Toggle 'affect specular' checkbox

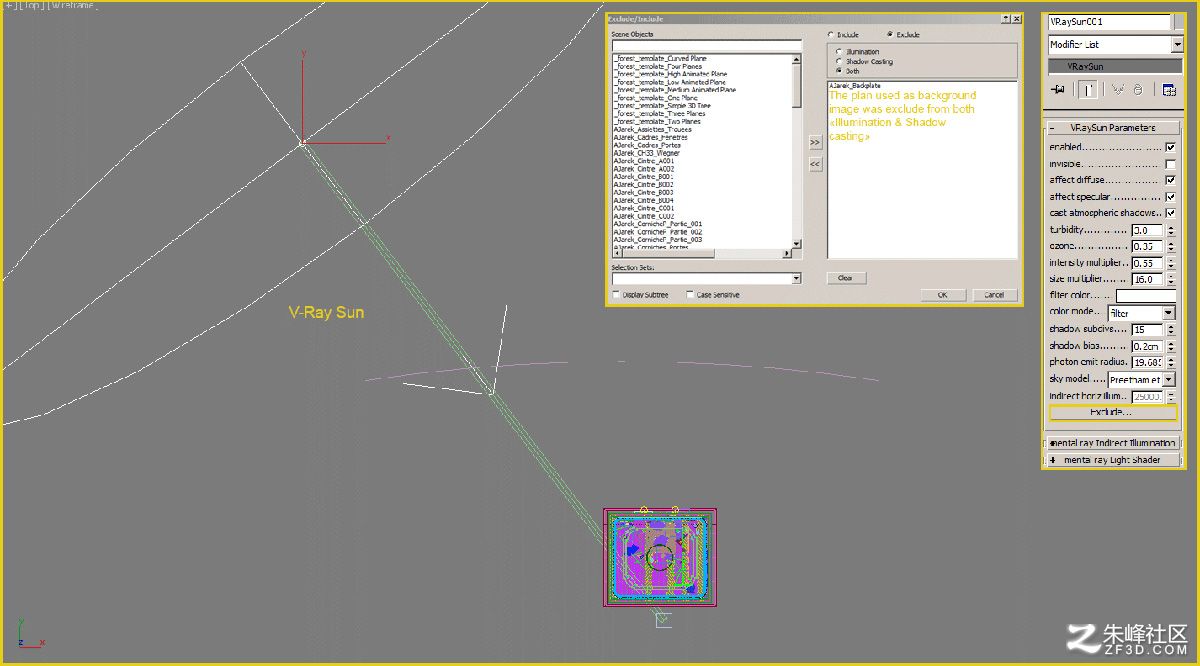[x=1170, y=197]
